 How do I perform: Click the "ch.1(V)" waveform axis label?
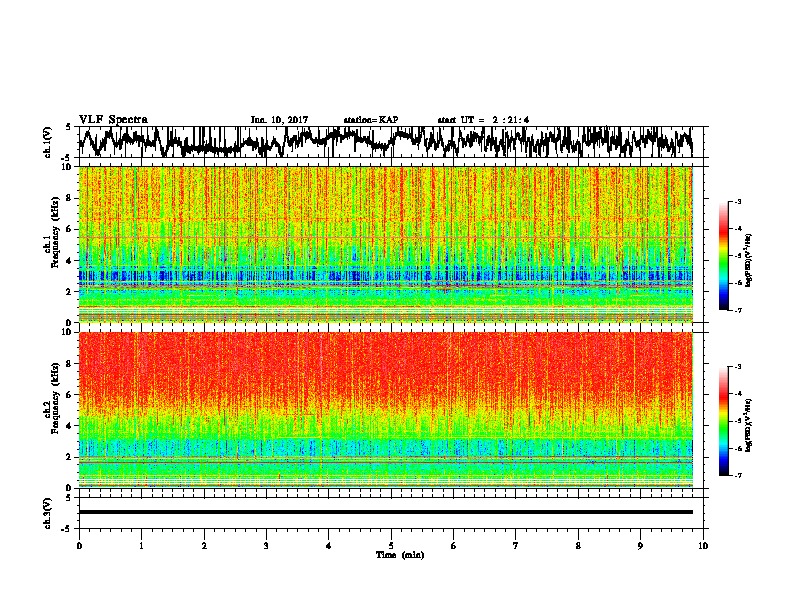tap(47, 142)
